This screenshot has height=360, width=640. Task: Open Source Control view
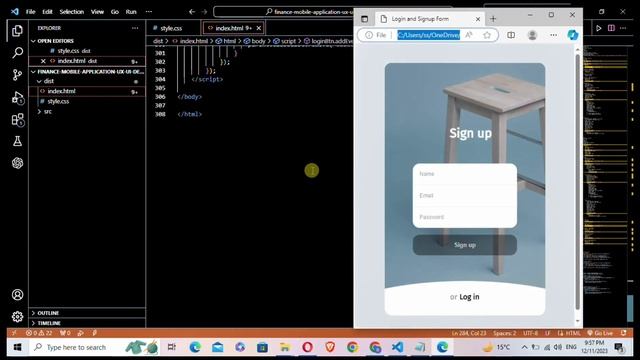pos(17,75)
